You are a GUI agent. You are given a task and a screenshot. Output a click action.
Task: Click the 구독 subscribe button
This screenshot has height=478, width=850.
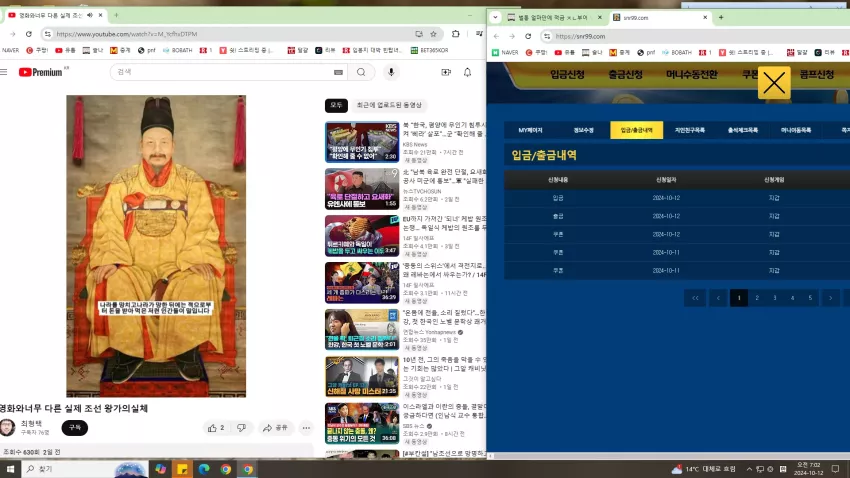pos(75,428)
